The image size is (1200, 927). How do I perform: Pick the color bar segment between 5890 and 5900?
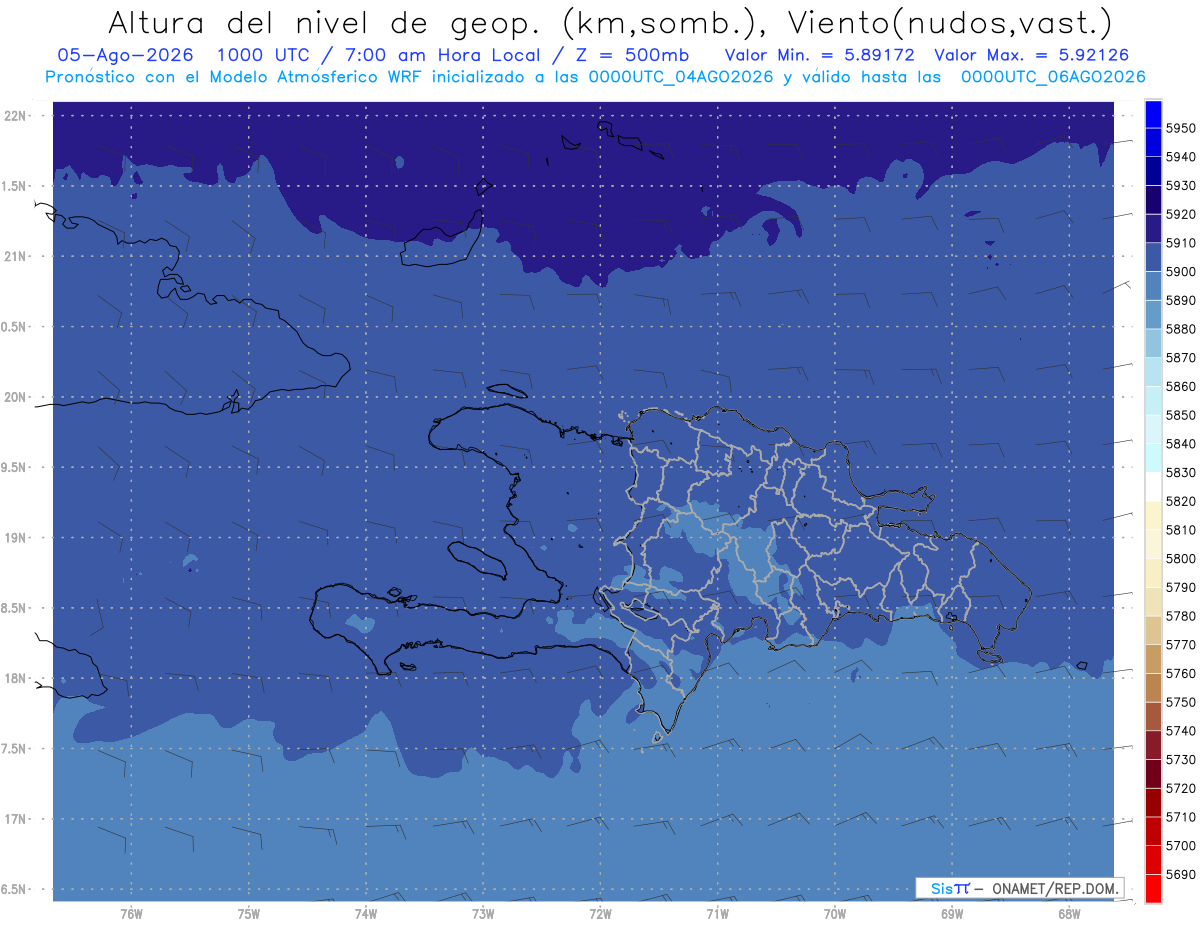(x=1153, y=286)
